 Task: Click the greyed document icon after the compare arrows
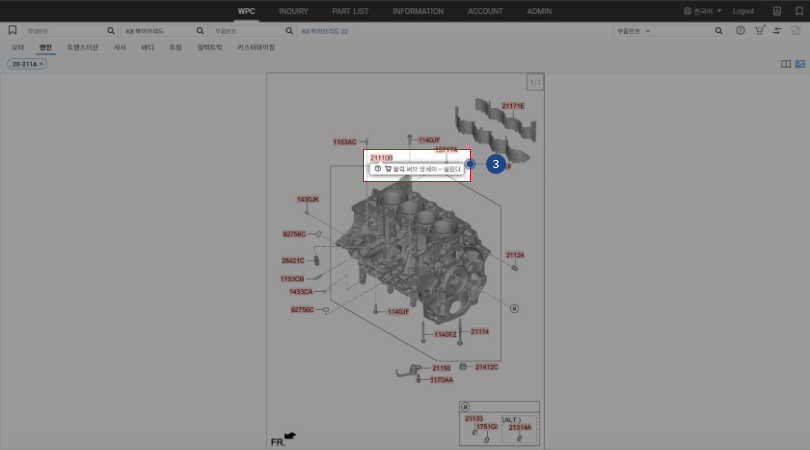[x=796, y=30]
